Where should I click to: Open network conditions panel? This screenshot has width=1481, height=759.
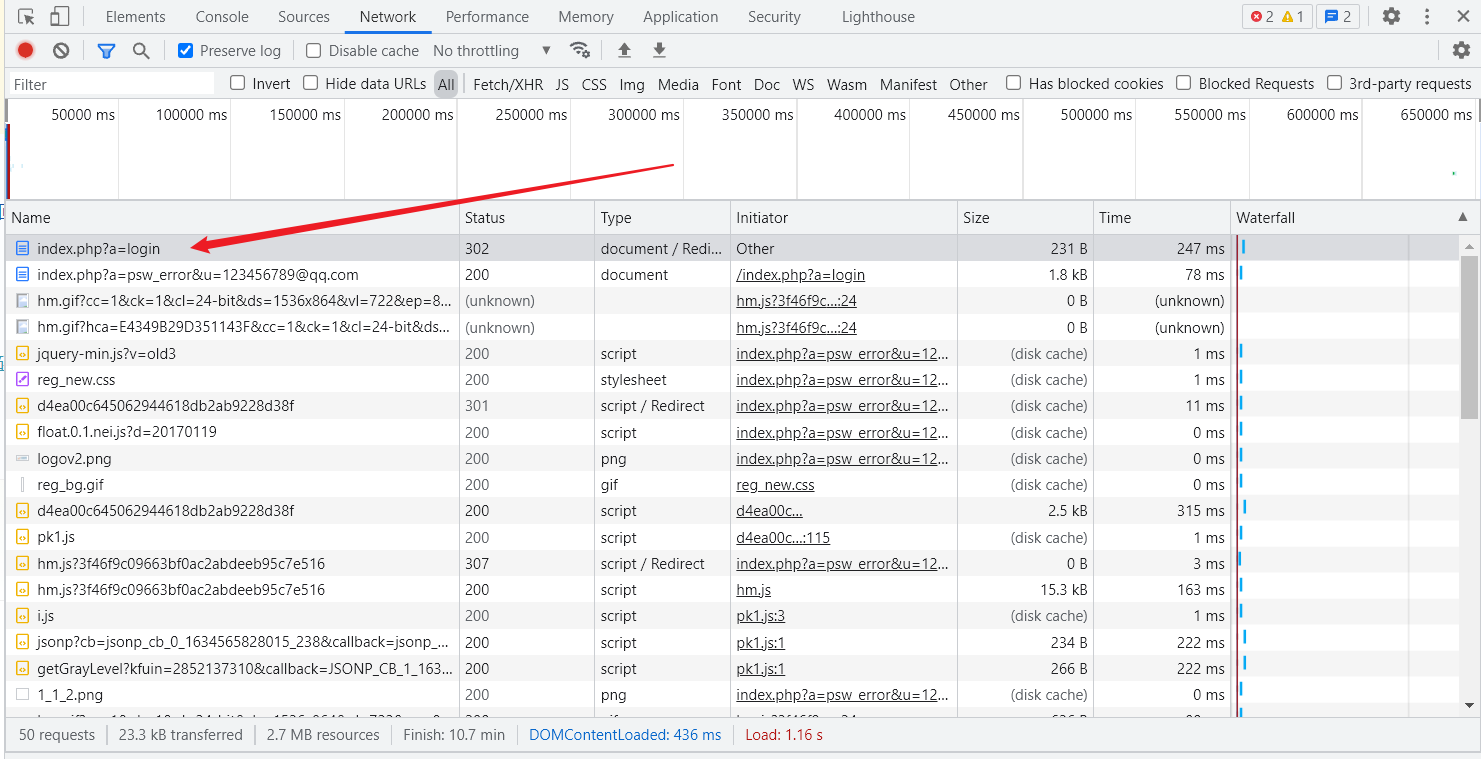(580, 50)
